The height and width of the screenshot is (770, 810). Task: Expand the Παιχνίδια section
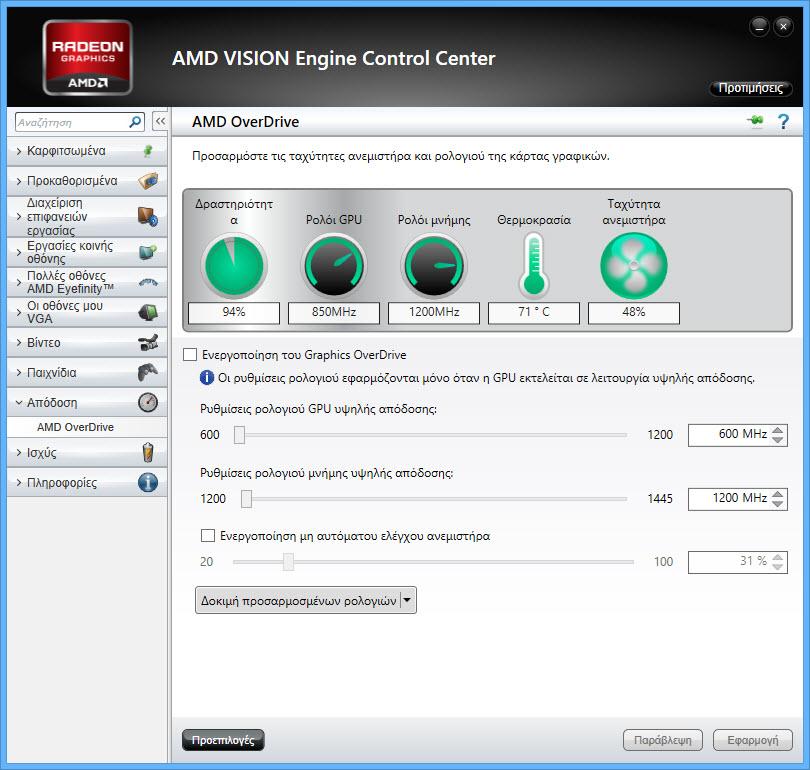pyautogui.click(x=19, y=372)
